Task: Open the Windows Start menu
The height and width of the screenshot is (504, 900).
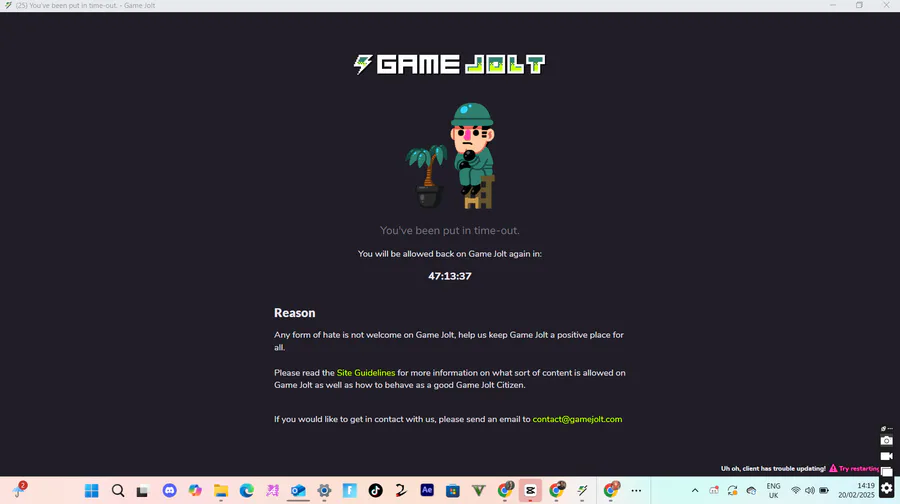Action: 91,490
